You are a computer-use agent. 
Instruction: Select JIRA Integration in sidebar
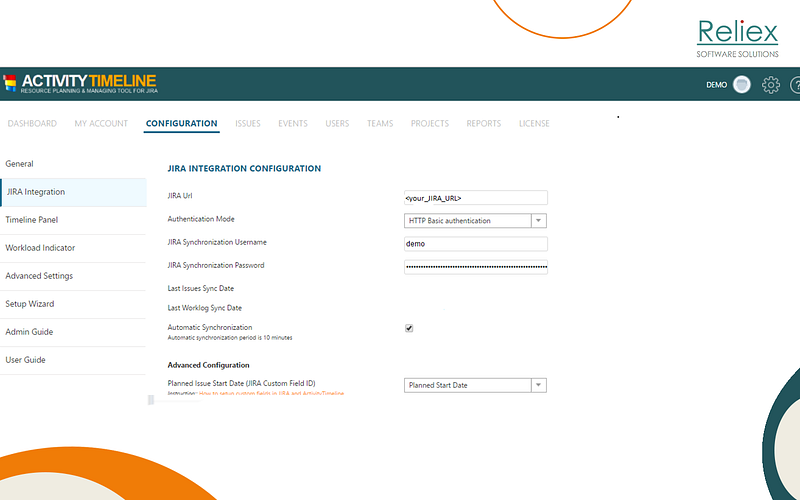(x=73, y=192)
